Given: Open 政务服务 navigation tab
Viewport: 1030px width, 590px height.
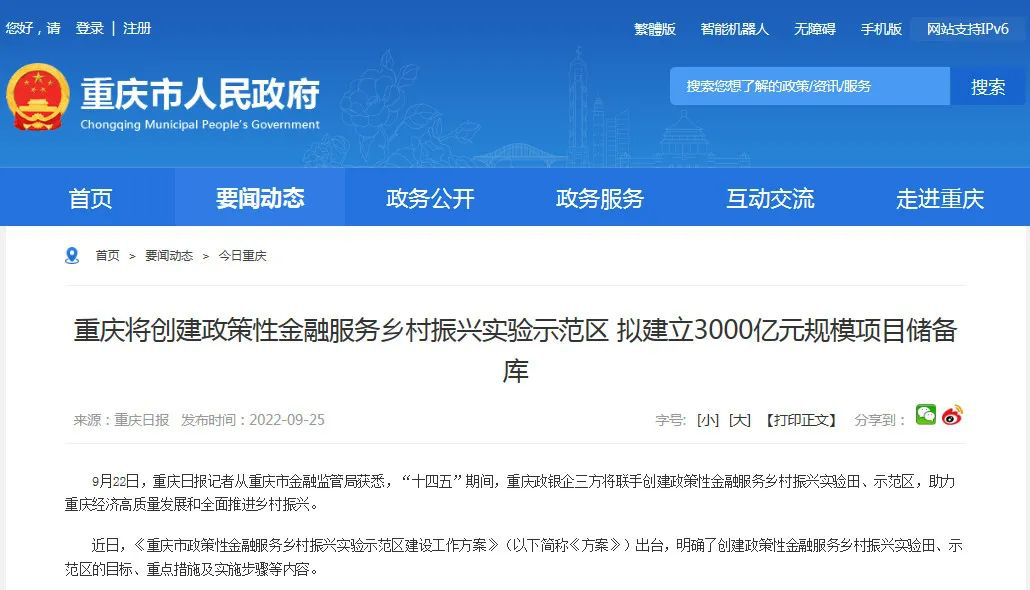Looking at the screenshot, I should [600, 198].
